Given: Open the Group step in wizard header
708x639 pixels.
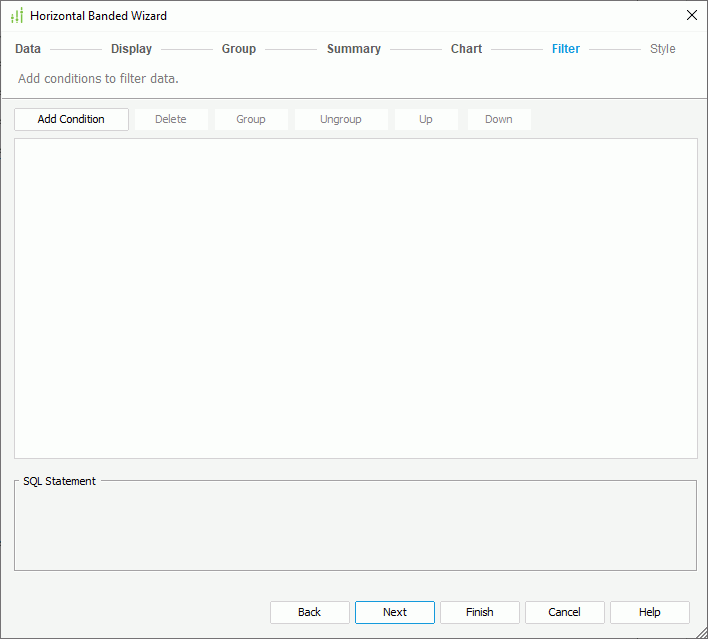Looking at the screenshot, I should pyautogui.click(x=239, y=49).
